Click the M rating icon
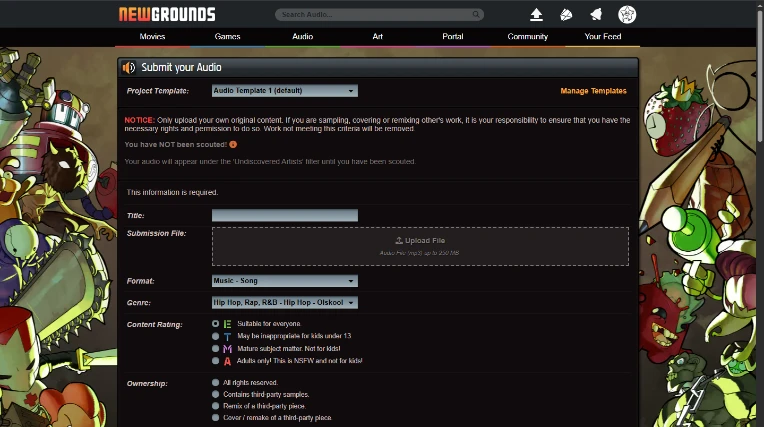This screenshot has height=427, width=764. (x=227, y=349)
